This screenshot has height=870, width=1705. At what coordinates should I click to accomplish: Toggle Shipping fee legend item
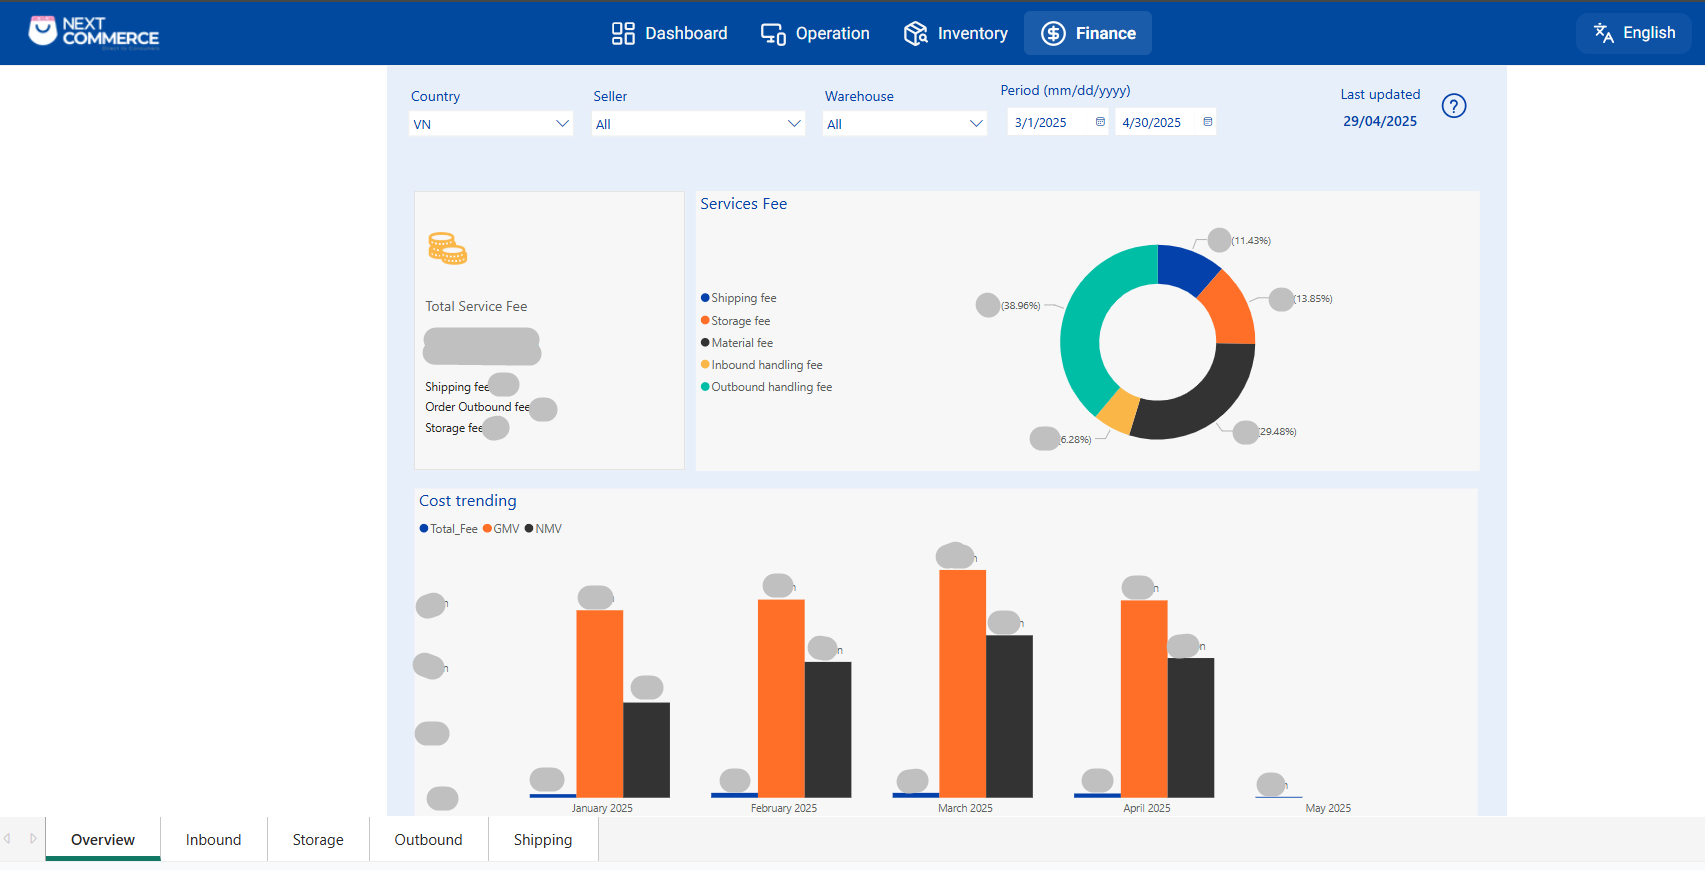click(738, 298)
